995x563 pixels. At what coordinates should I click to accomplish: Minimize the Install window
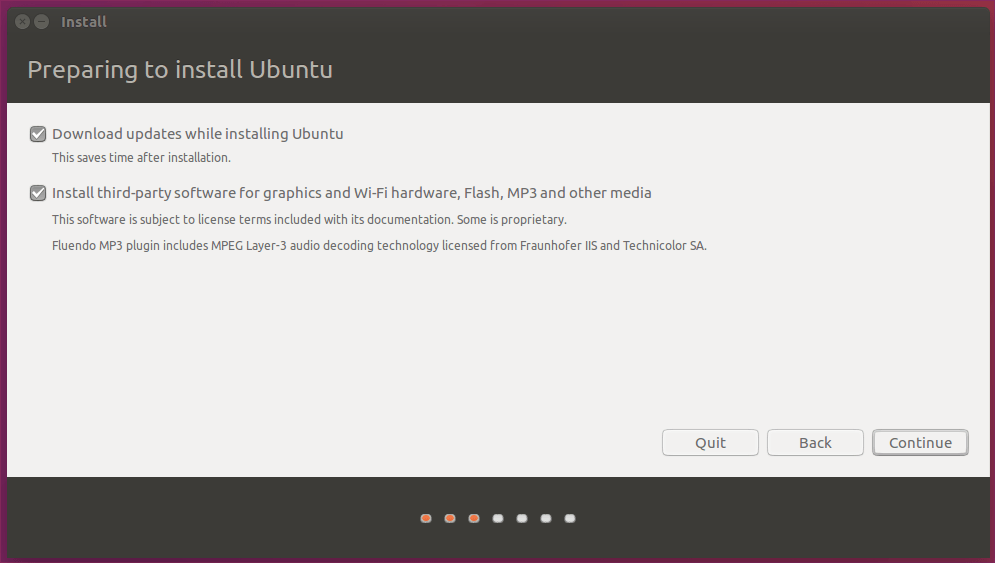coord(41,22)
